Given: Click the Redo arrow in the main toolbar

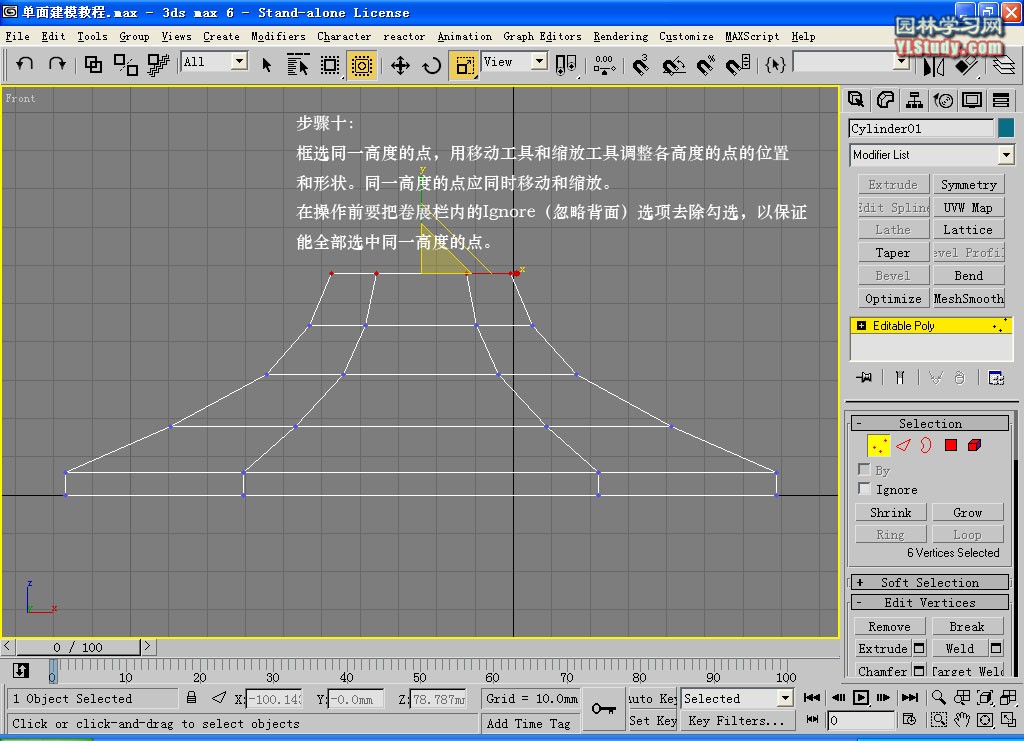Looking at the screenshot, I should tap(57, 64).
